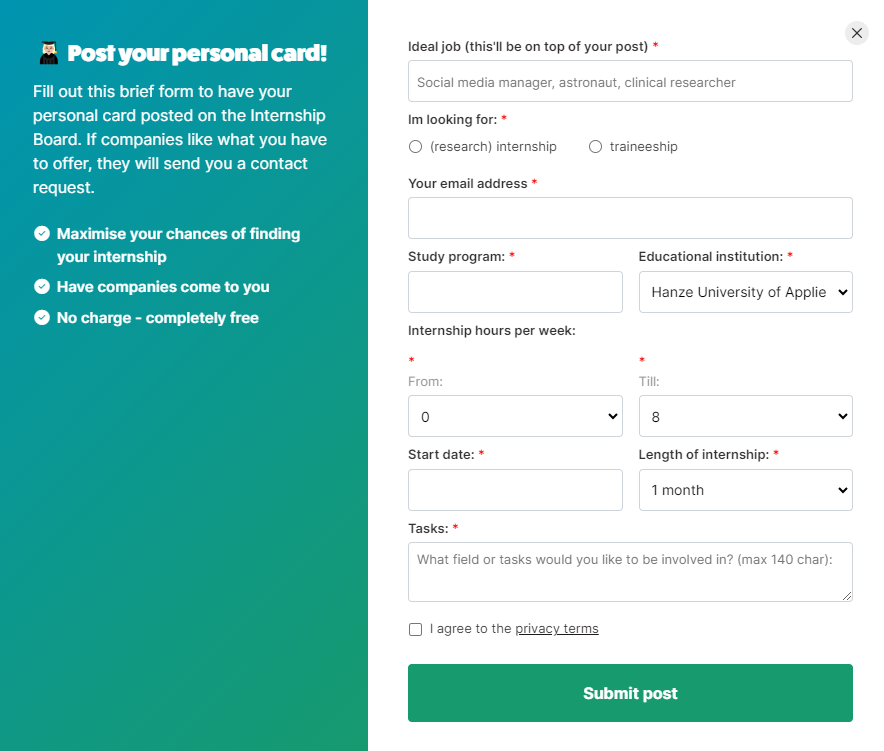Screen dimensions: 884x751
Task: Focus the Tasks text area
Action: [630, 572]
